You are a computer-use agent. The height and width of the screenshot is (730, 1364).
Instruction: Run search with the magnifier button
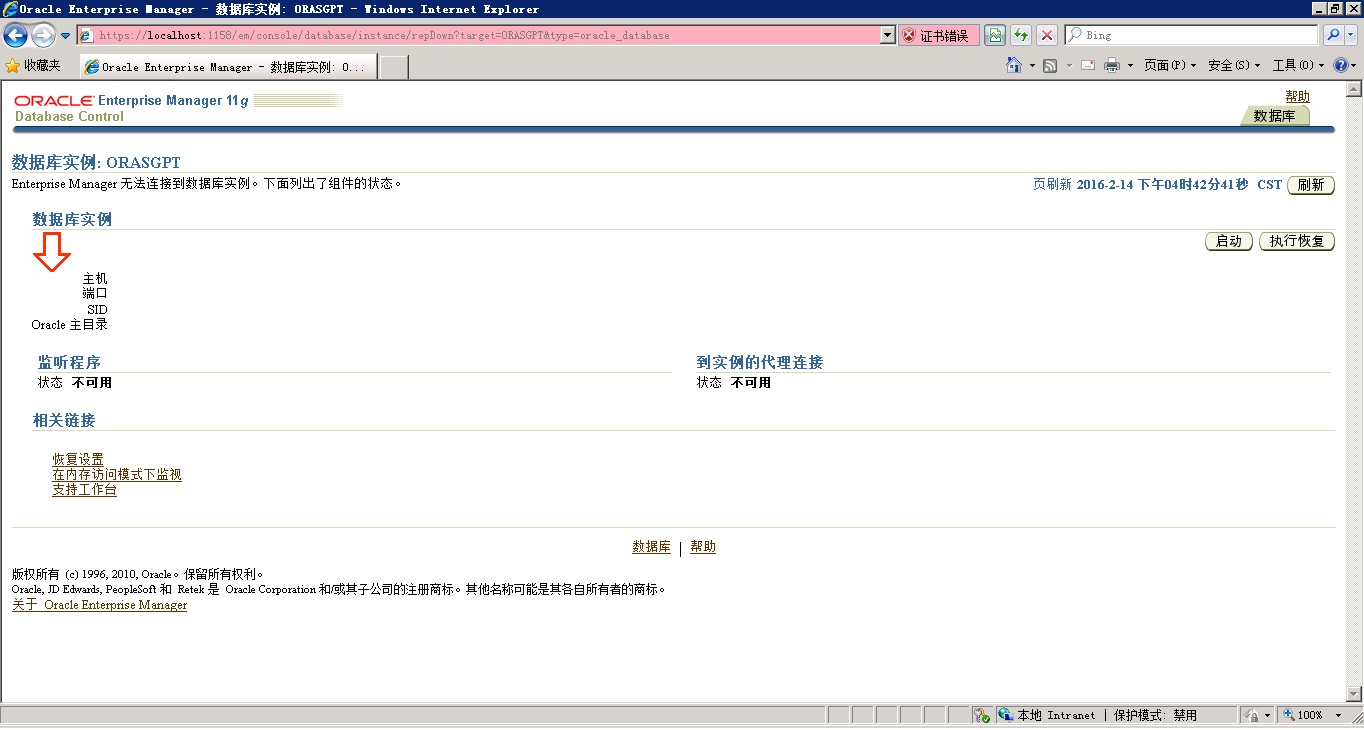(x=1332, y=35)
